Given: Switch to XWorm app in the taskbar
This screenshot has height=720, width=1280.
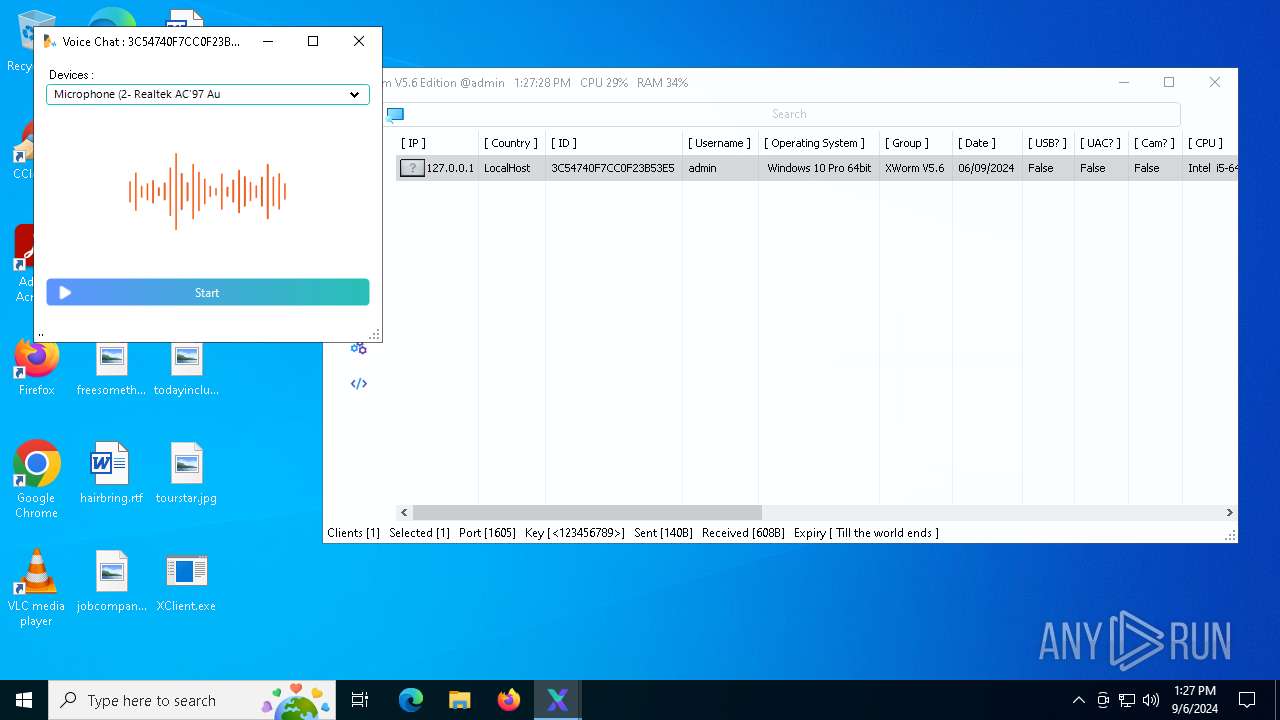Looking at the screenshot, I should (x=558, y=700).
